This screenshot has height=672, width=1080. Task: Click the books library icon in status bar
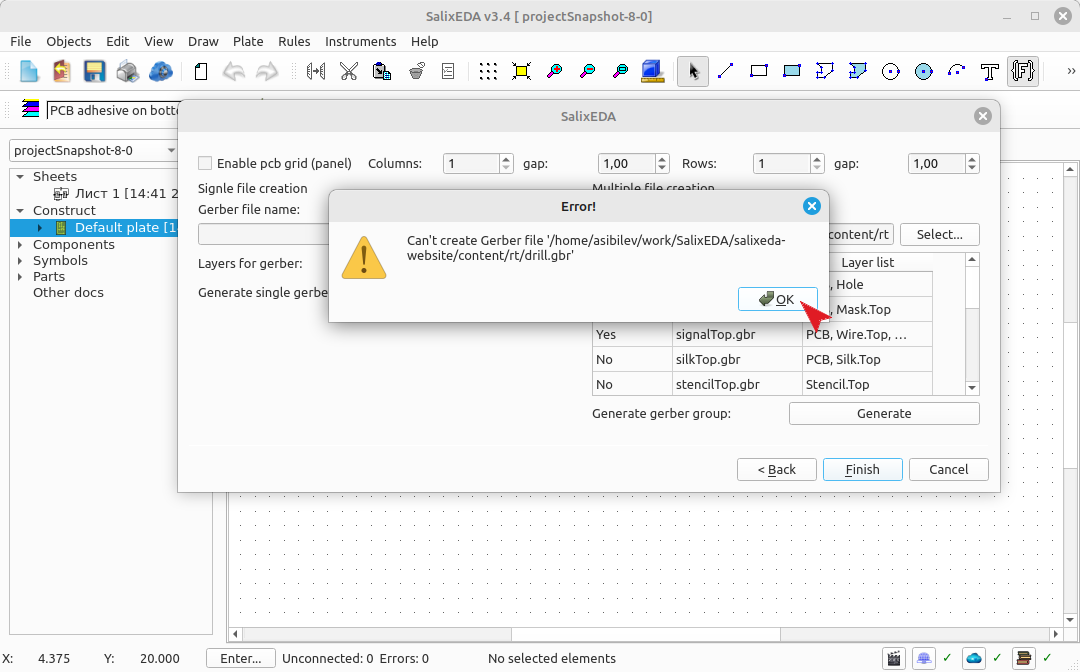coord(1024,658)
